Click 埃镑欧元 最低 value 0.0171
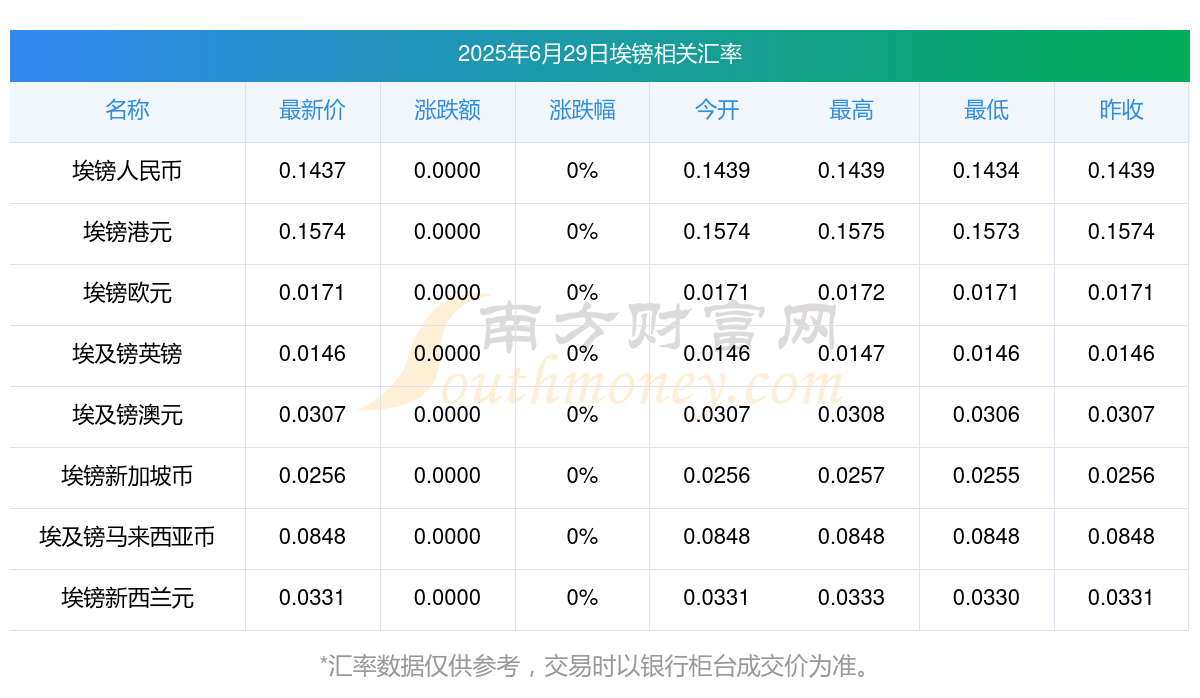Image resolution: width=1200 pixels, height=698 pixels. pos(986,293)
